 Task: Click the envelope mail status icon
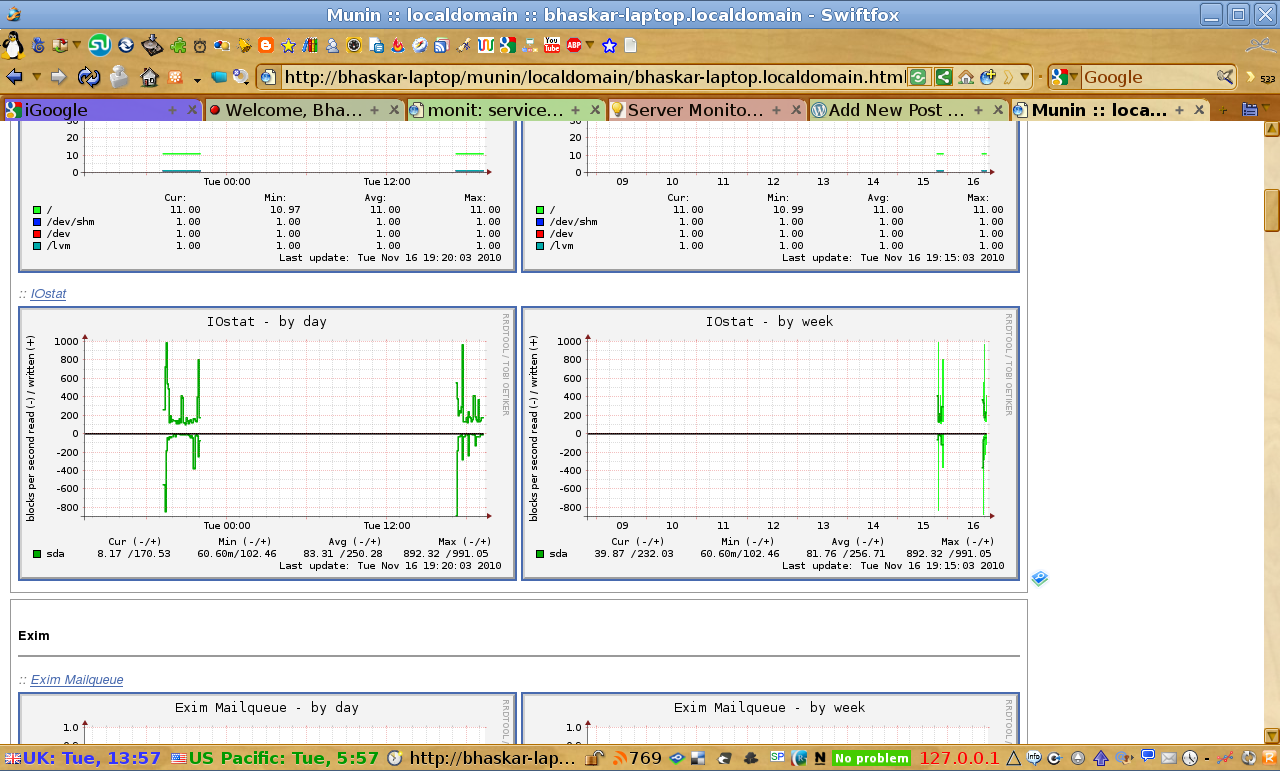[1168, 758]
